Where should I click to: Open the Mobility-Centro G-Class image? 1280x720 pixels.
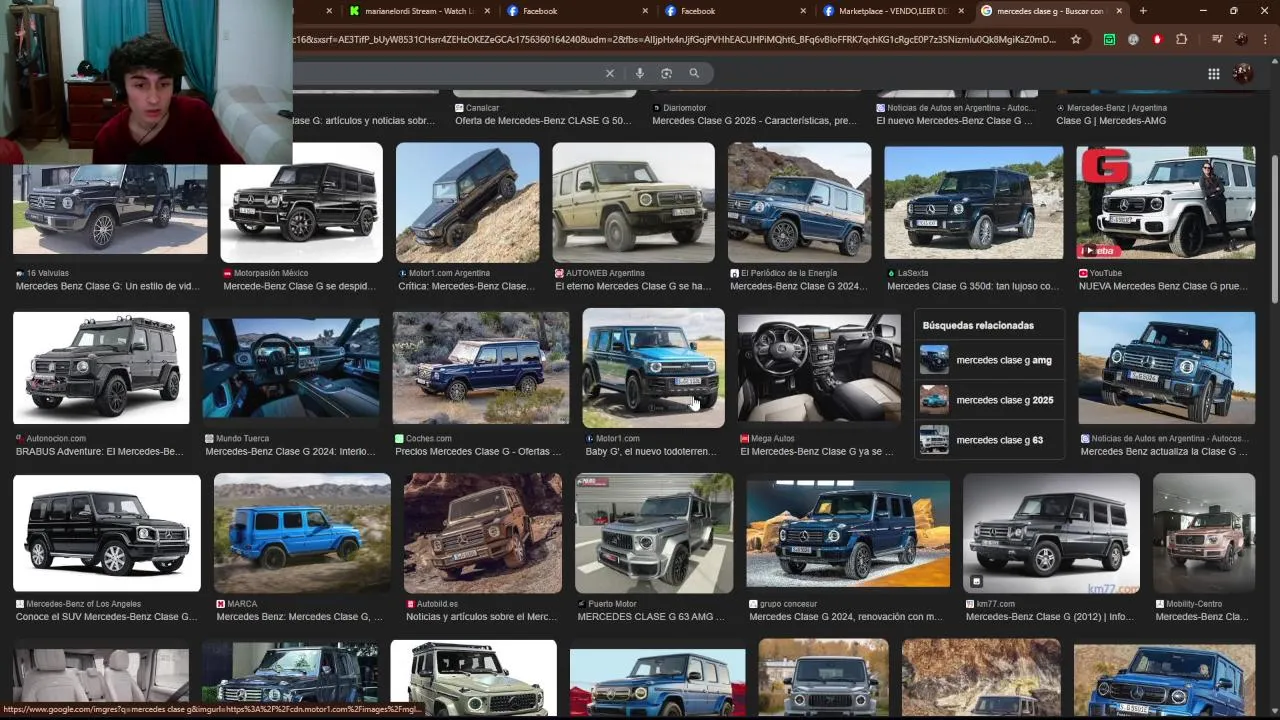1204,533
